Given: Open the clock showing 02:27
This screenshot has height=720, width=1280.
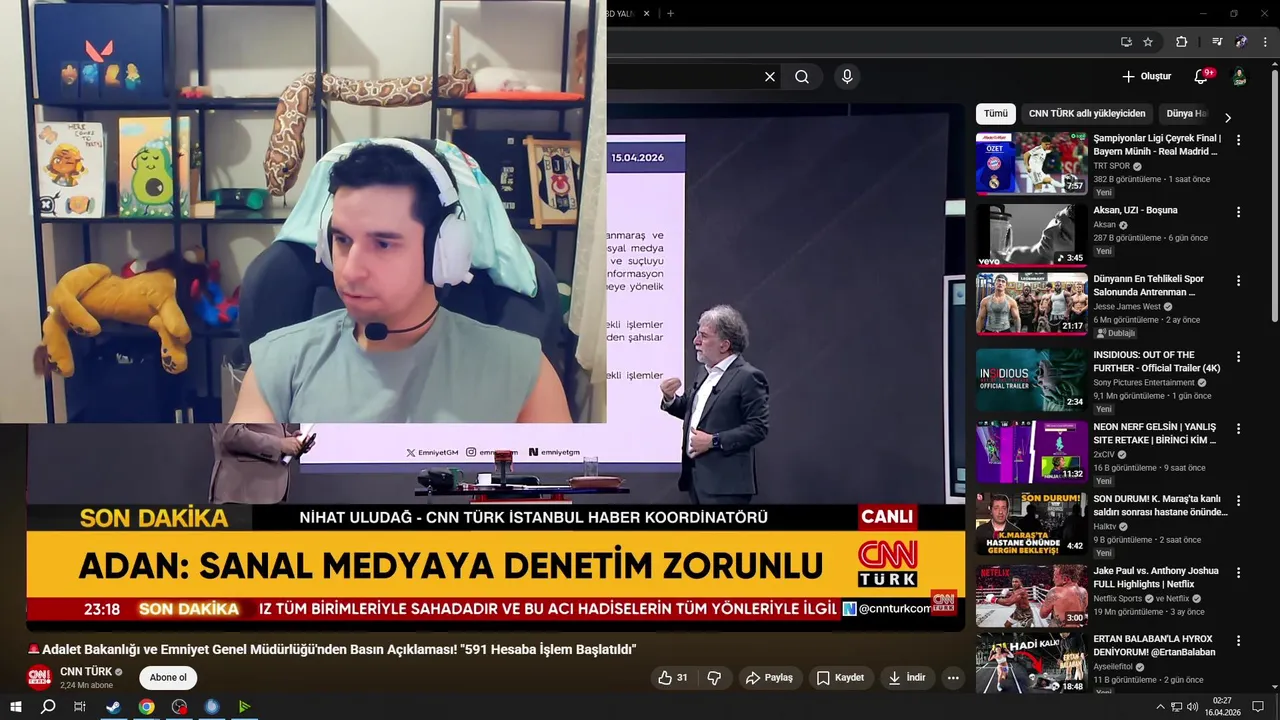Looking at the screenshot, I should (1222, 707).
